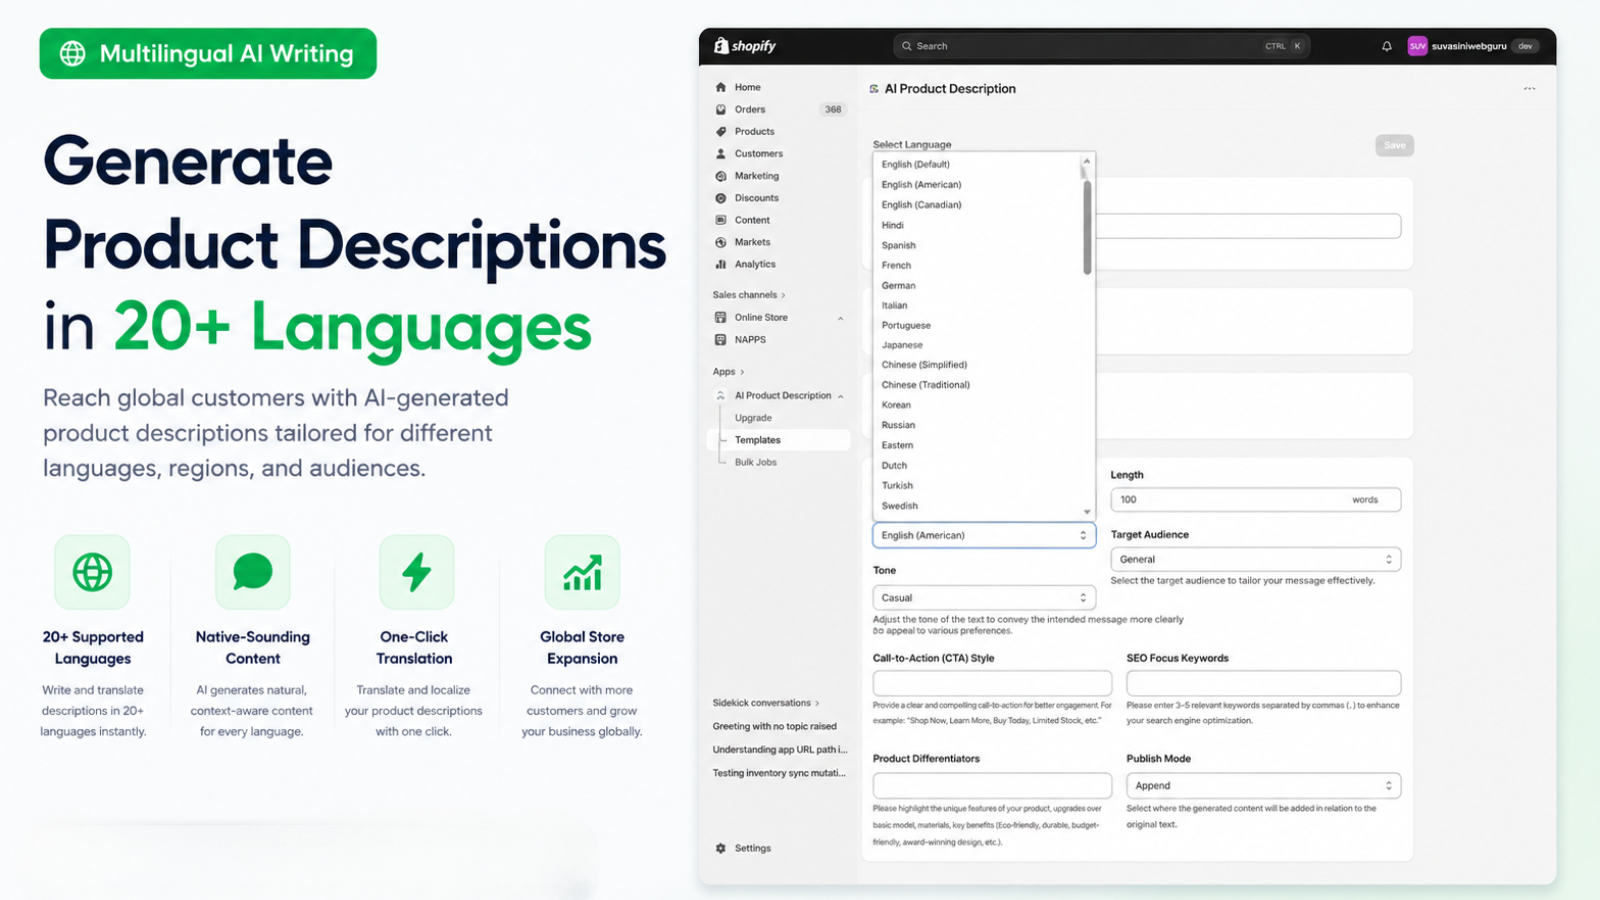
Task: Click the Product Differentiators input
Action: pos(992,785)
